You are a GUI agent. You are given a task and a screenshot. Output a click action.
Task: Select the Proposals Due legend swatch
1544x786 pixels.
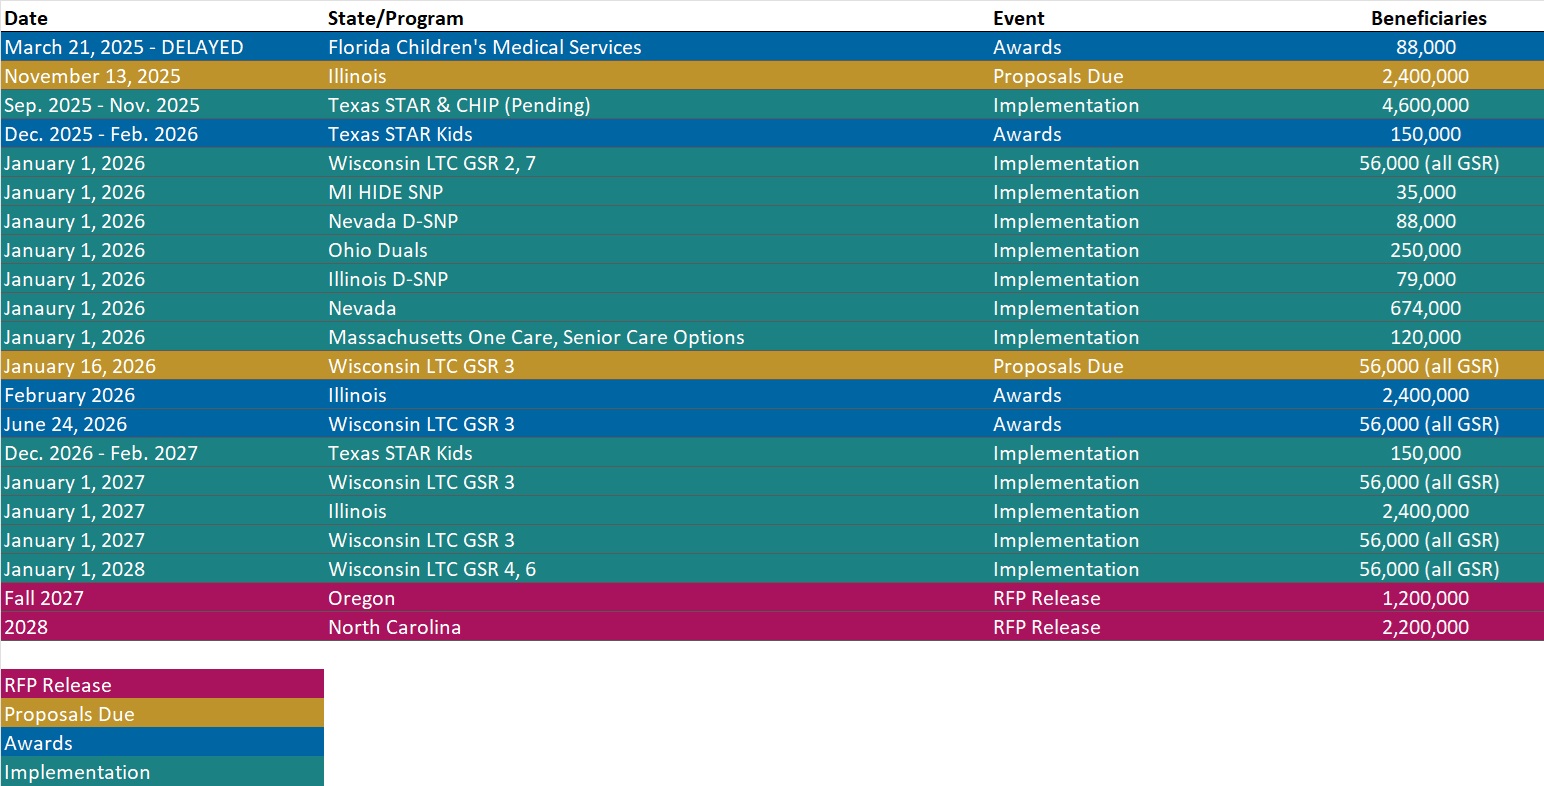[162, 714]
